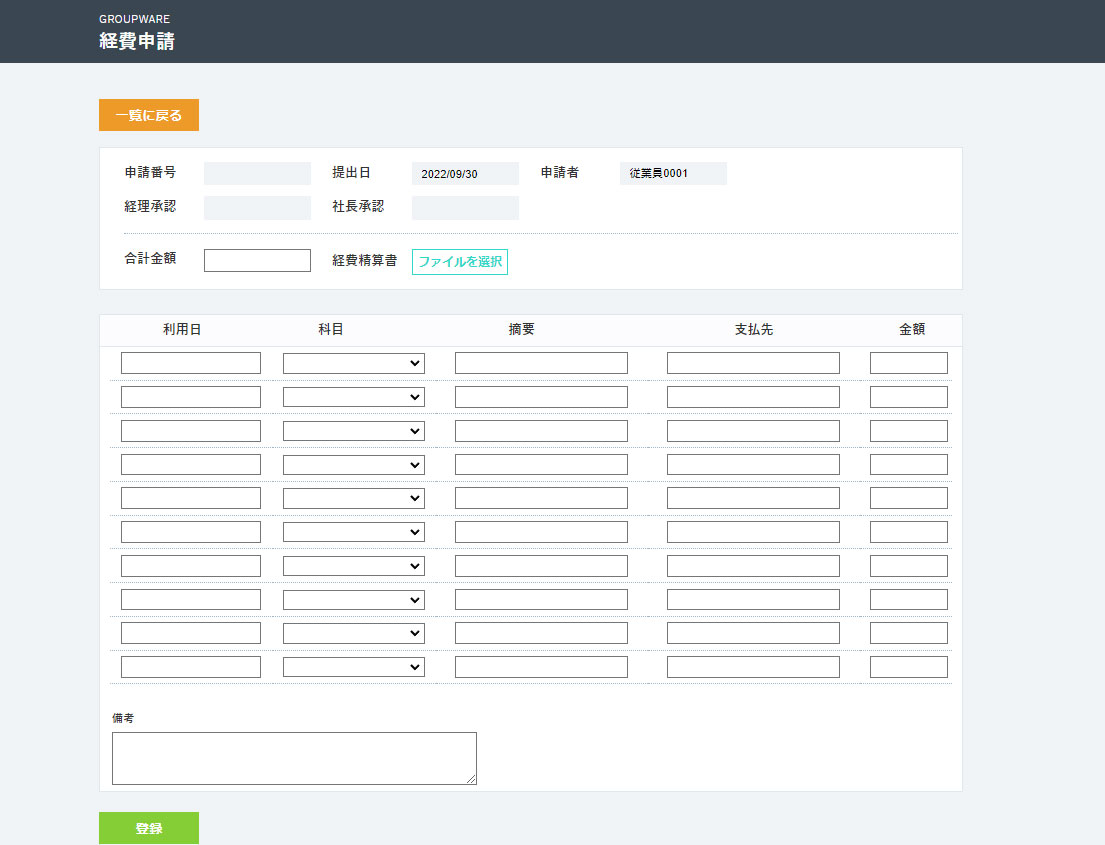The image size is (1105, 845).
Task: Click the 申請者 field showing 従業員0001
Action: 673,174
